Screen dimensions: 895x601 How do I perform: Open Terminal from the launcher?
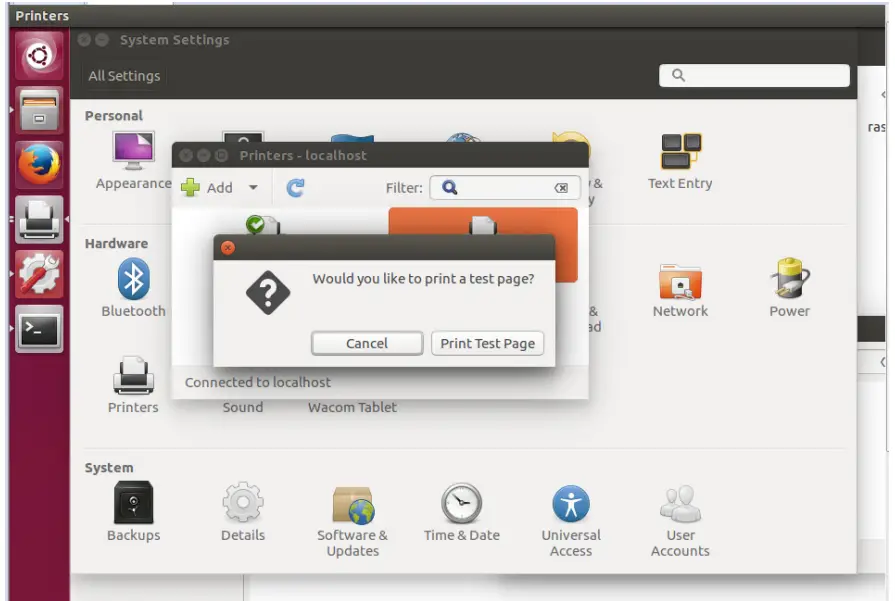click(x=39, y=329)
